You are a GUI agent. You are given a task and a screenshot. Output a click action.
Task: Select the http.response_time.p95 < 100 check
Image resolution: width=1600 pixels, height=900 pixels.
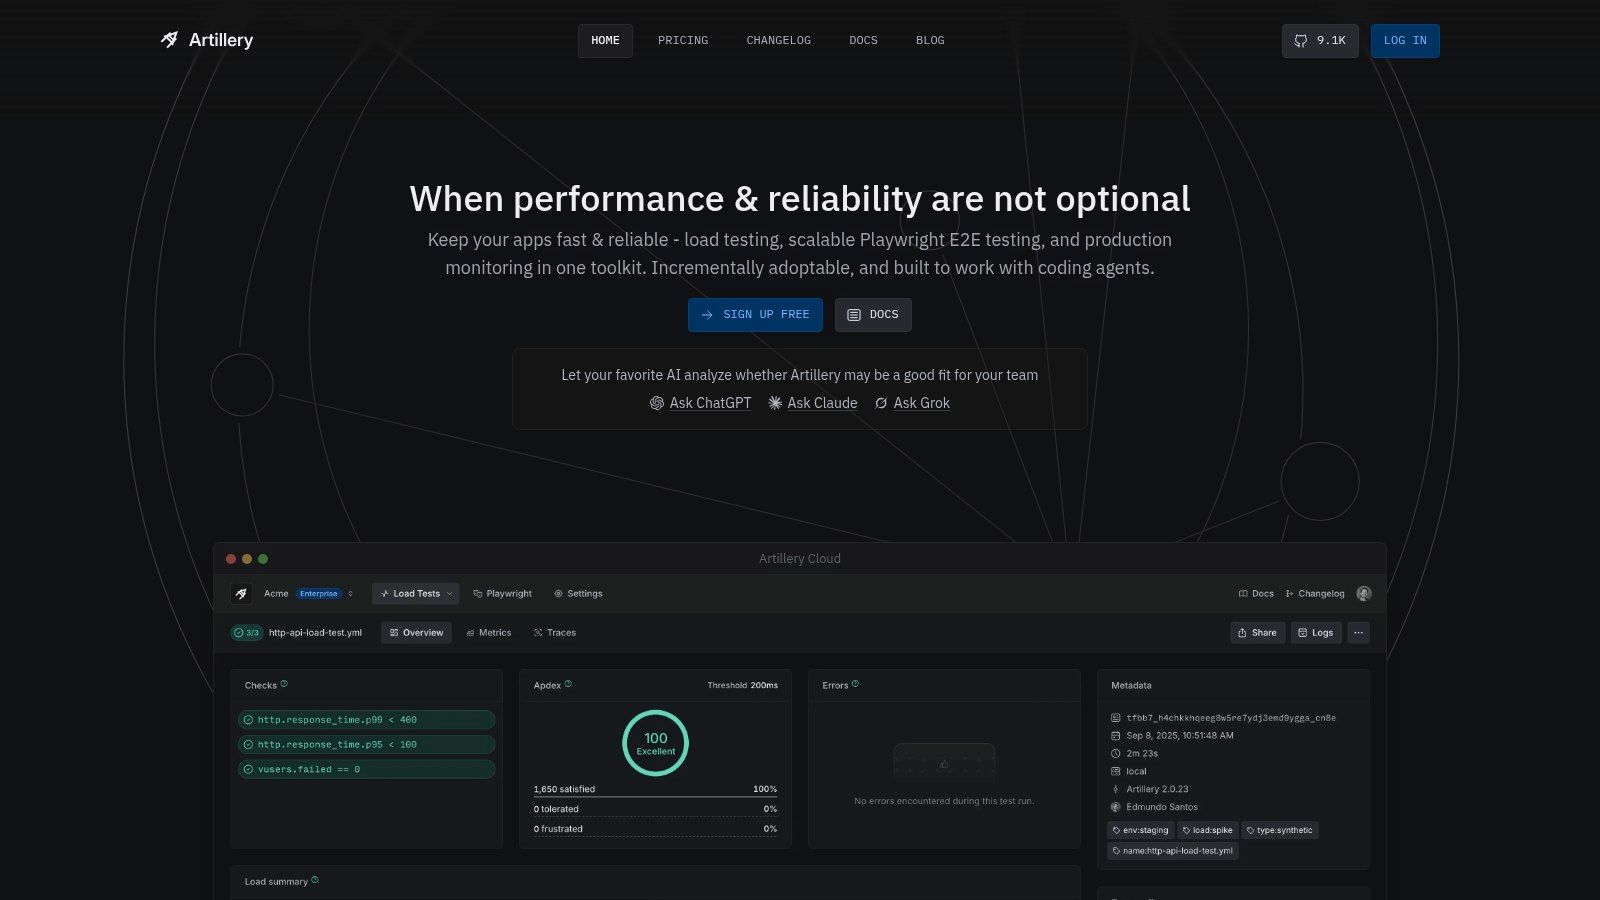[366, 745]
